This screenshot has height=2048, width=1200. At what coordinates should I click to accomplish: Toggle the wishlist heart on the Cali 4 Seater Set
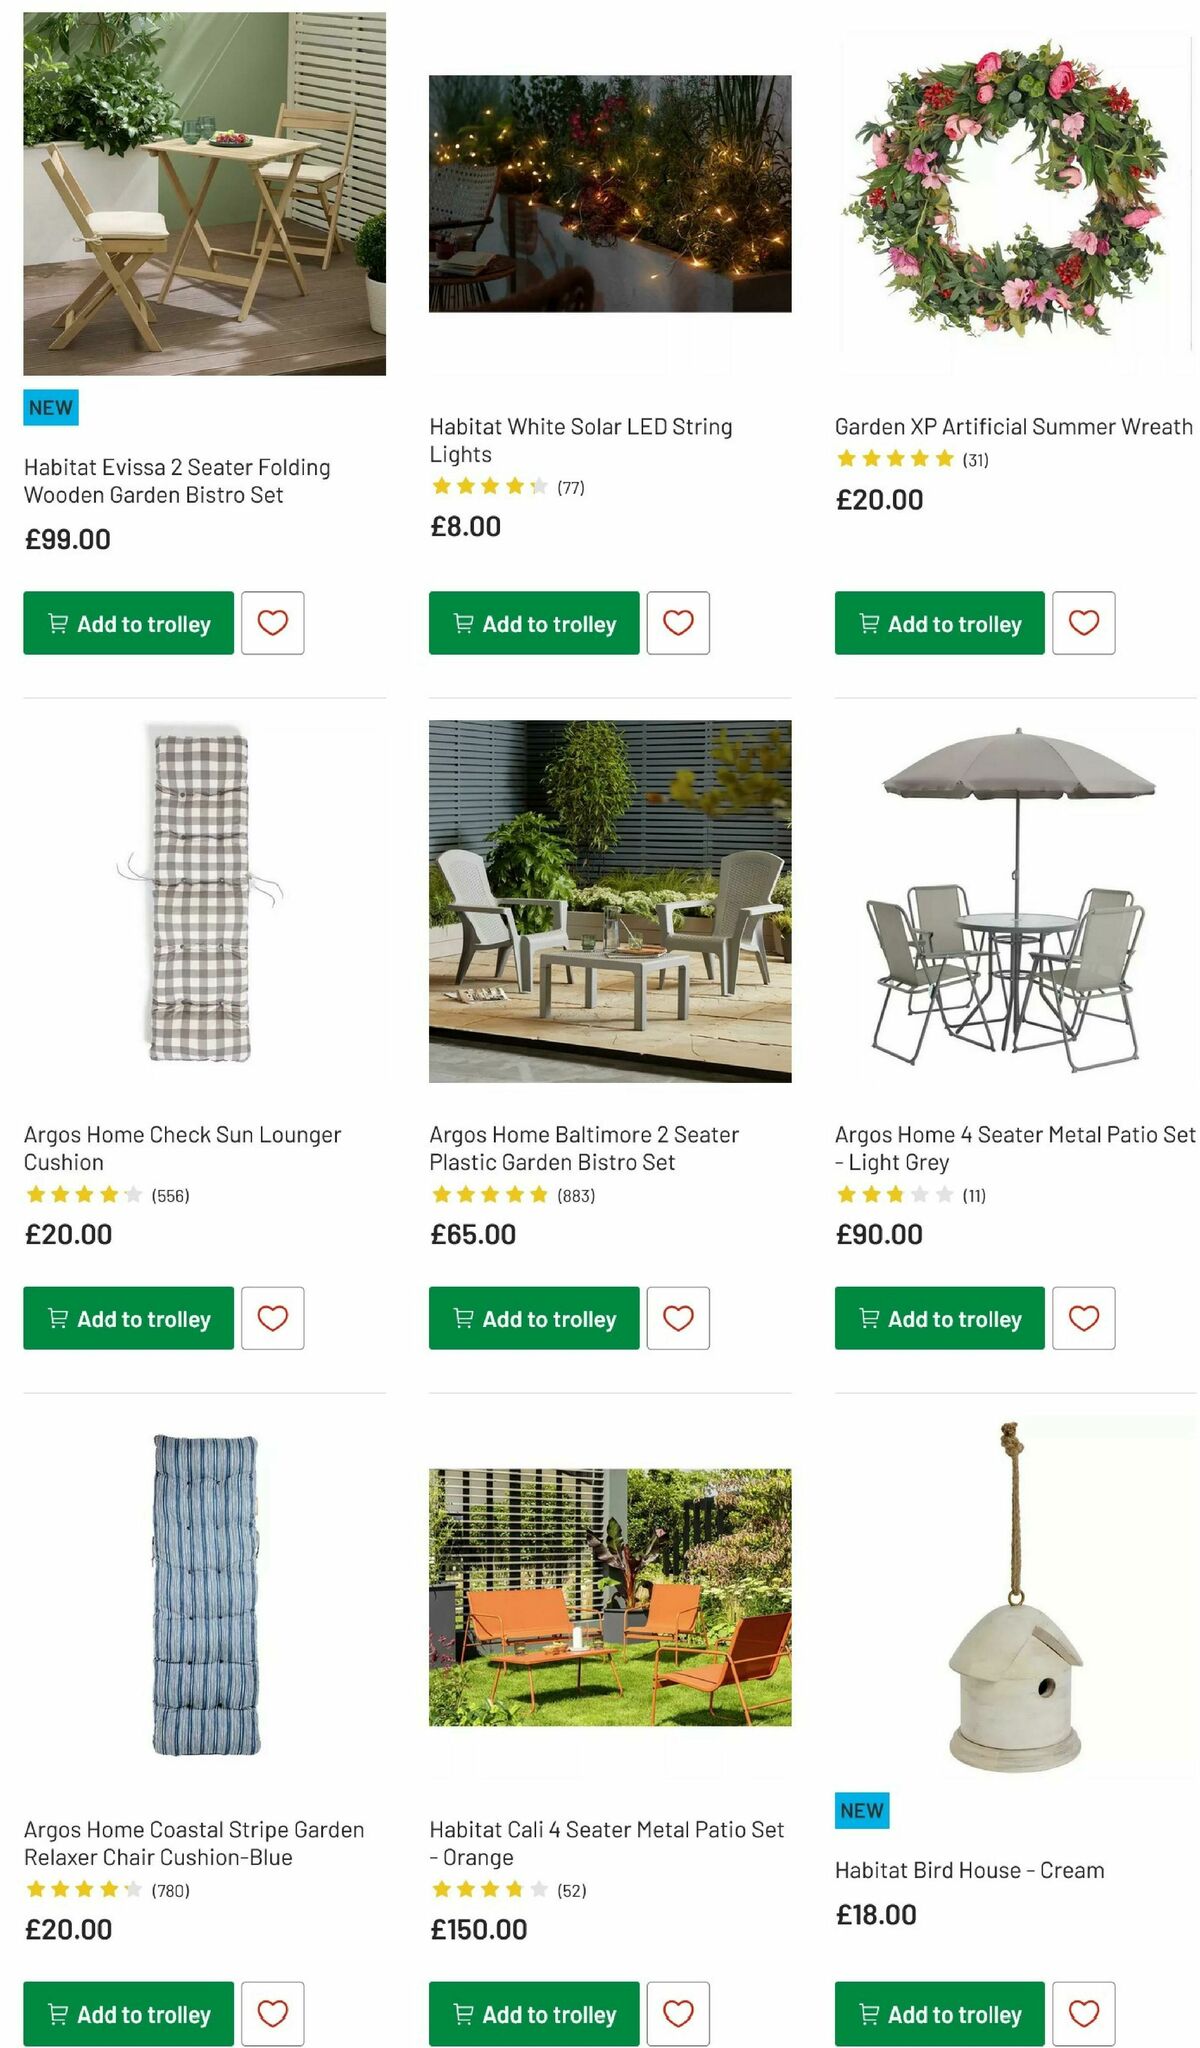[x=678, y=2014]
